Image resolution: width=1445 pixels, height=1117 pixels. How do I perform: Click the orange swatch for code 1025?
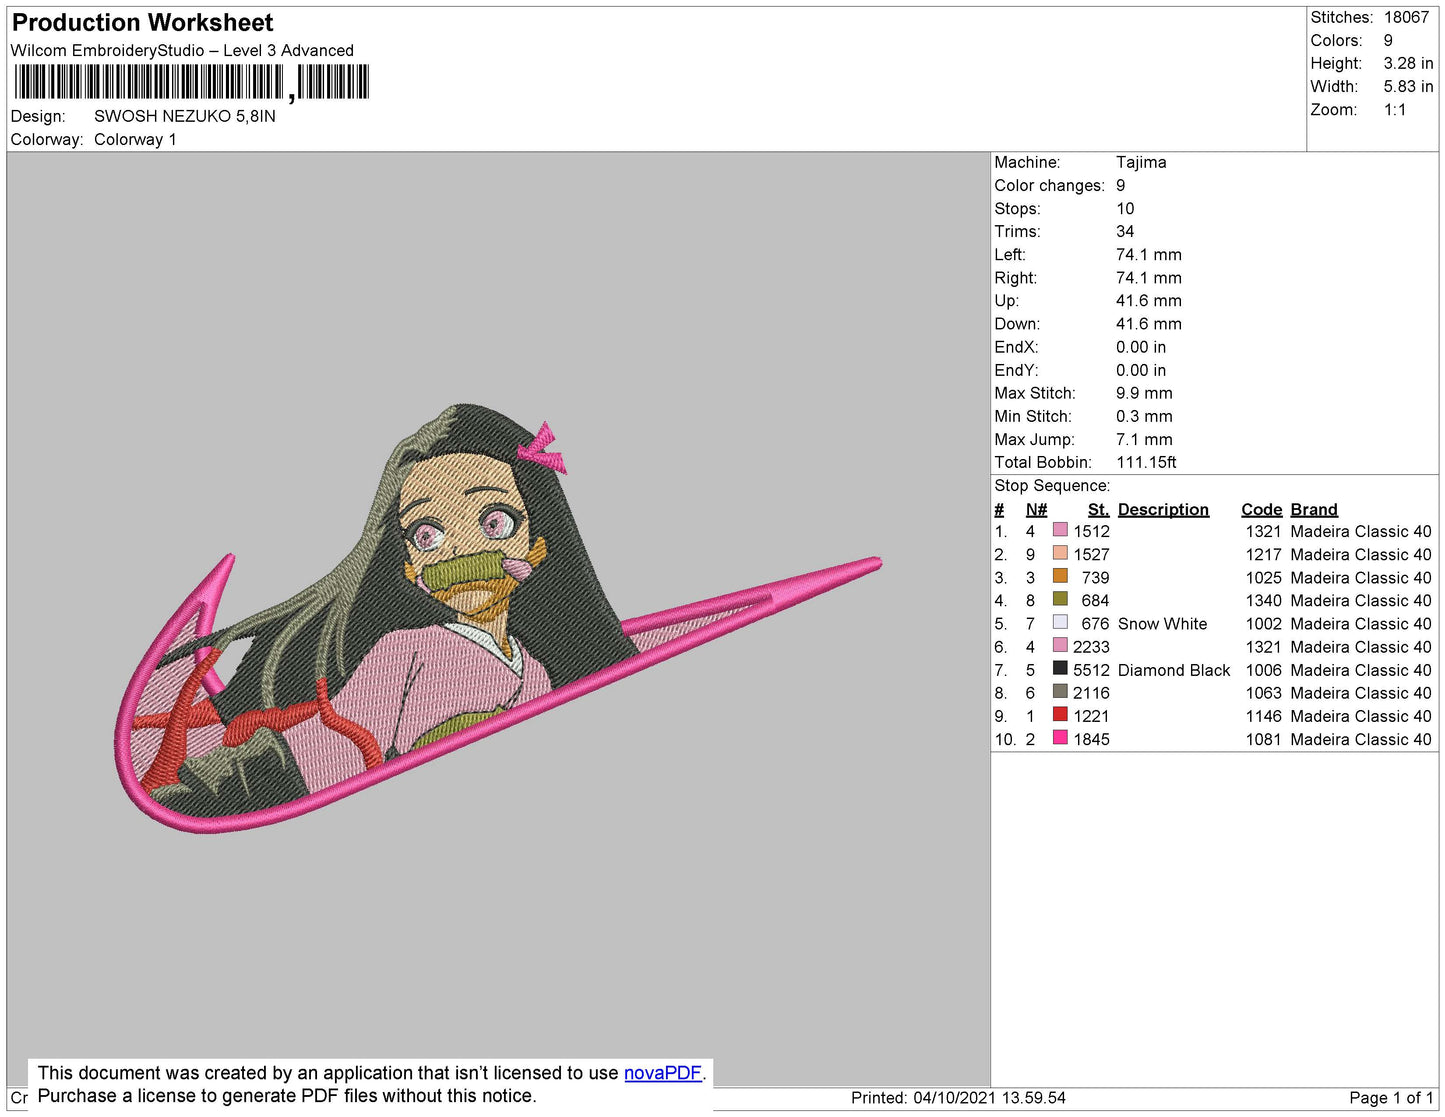pos(1060,576)
